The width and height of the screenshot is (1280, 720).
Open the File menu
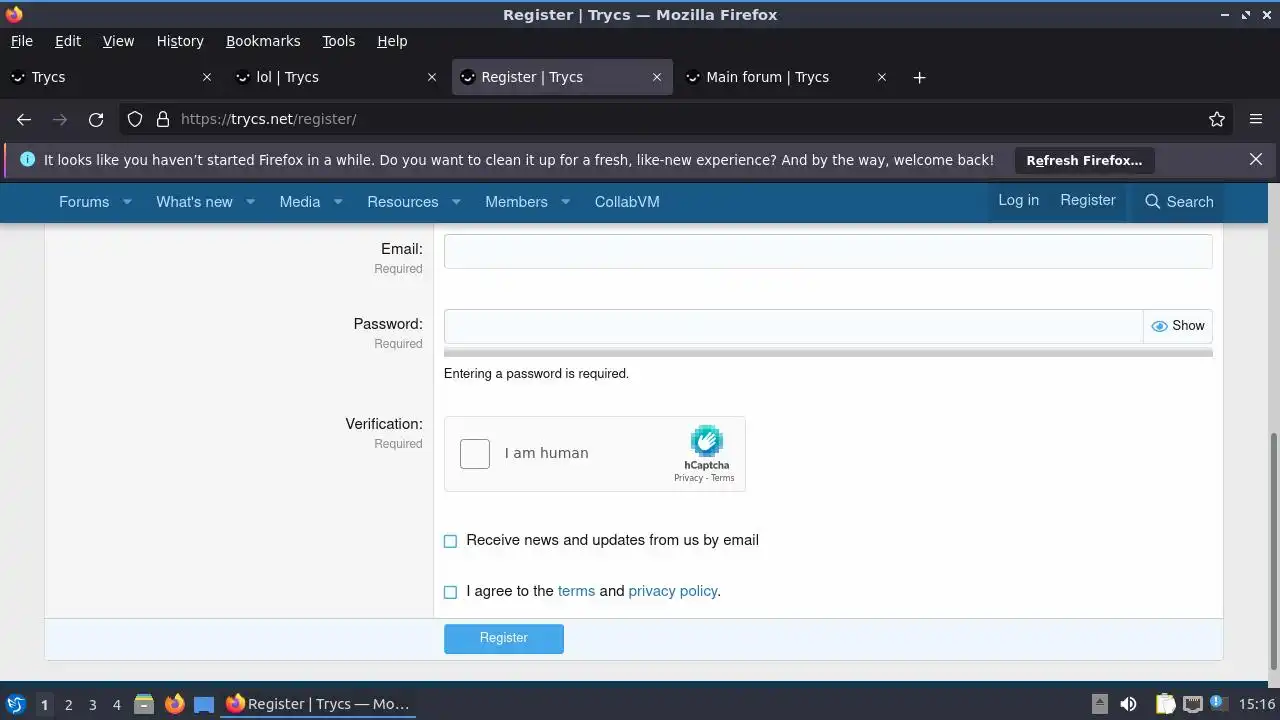pos(21,41)
